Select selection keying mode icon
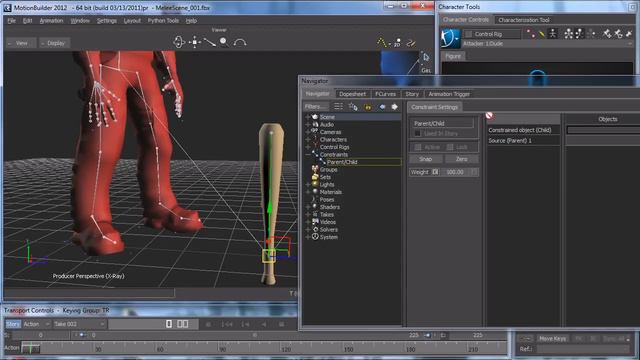This screenshot has height=360, width=640. 580,33
